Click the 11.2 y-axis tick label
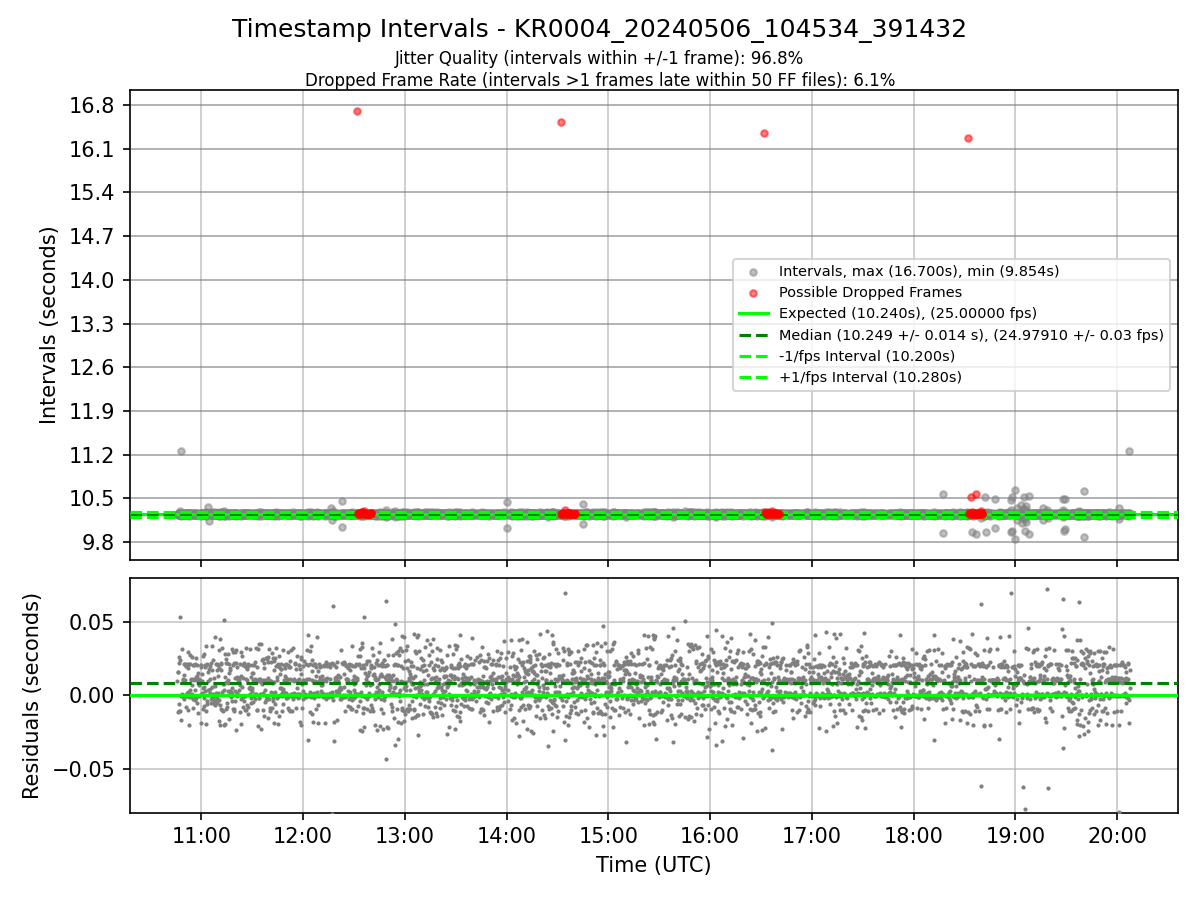This screenshot has height=900, width=1200. [x=91, y=455]
